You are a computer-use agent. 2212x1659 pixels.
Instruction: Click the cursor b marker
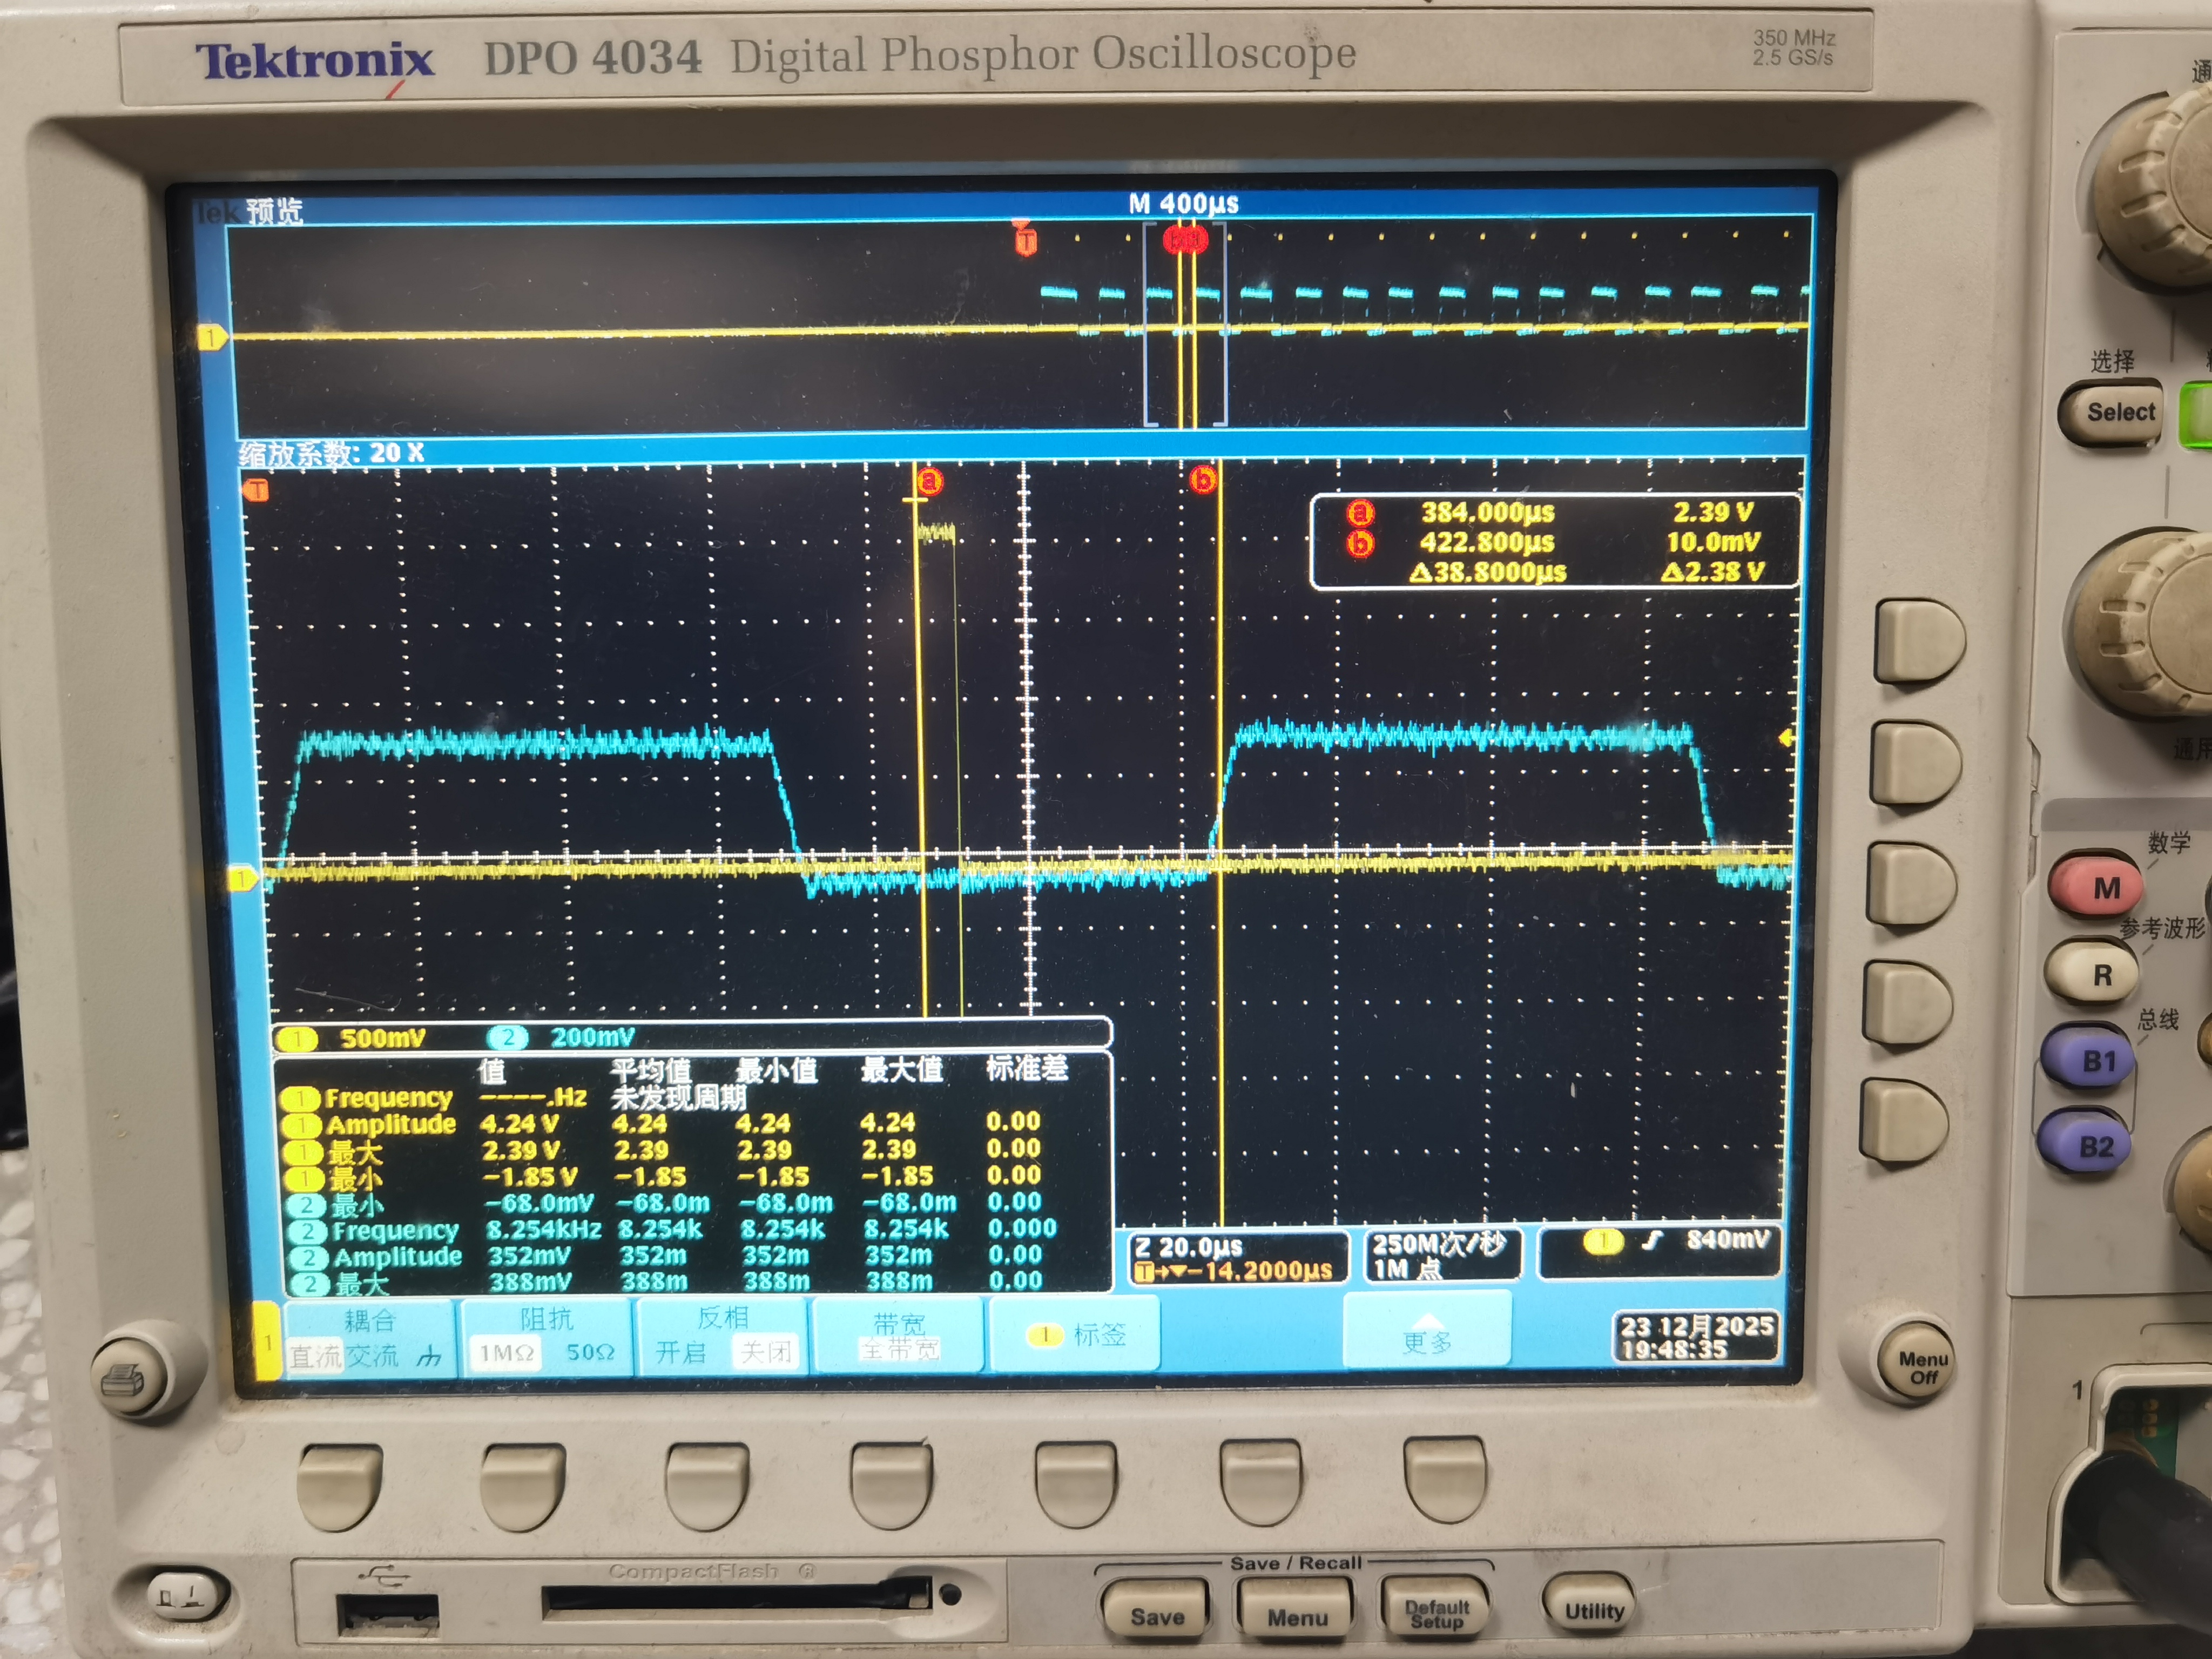(1203, 481)
